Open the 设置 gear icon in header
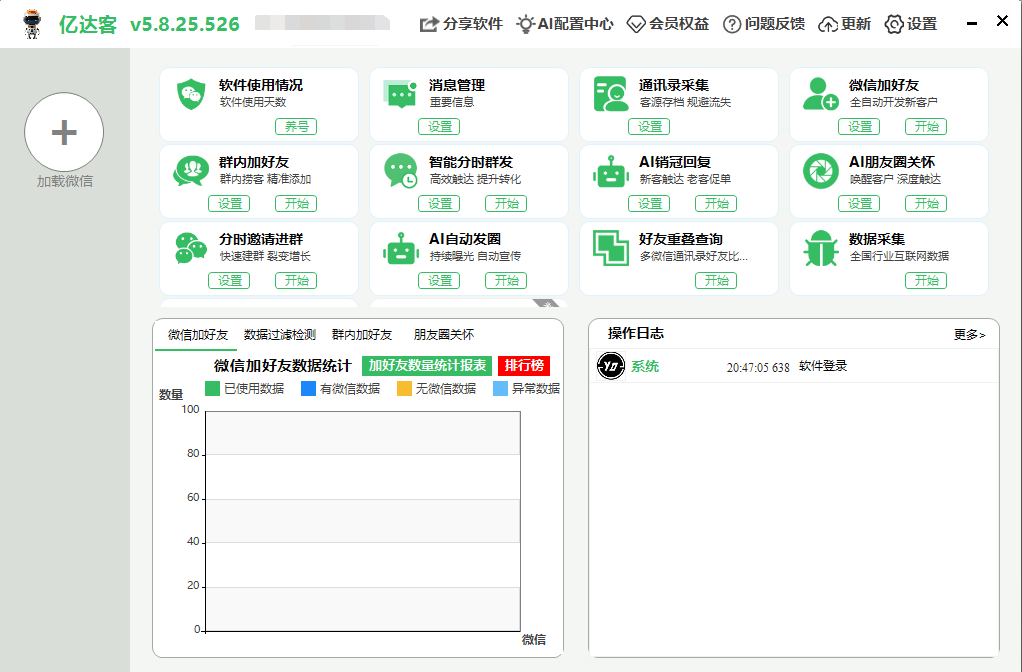The height and width of the screenshot is (672, 1022). click(894, 25)
